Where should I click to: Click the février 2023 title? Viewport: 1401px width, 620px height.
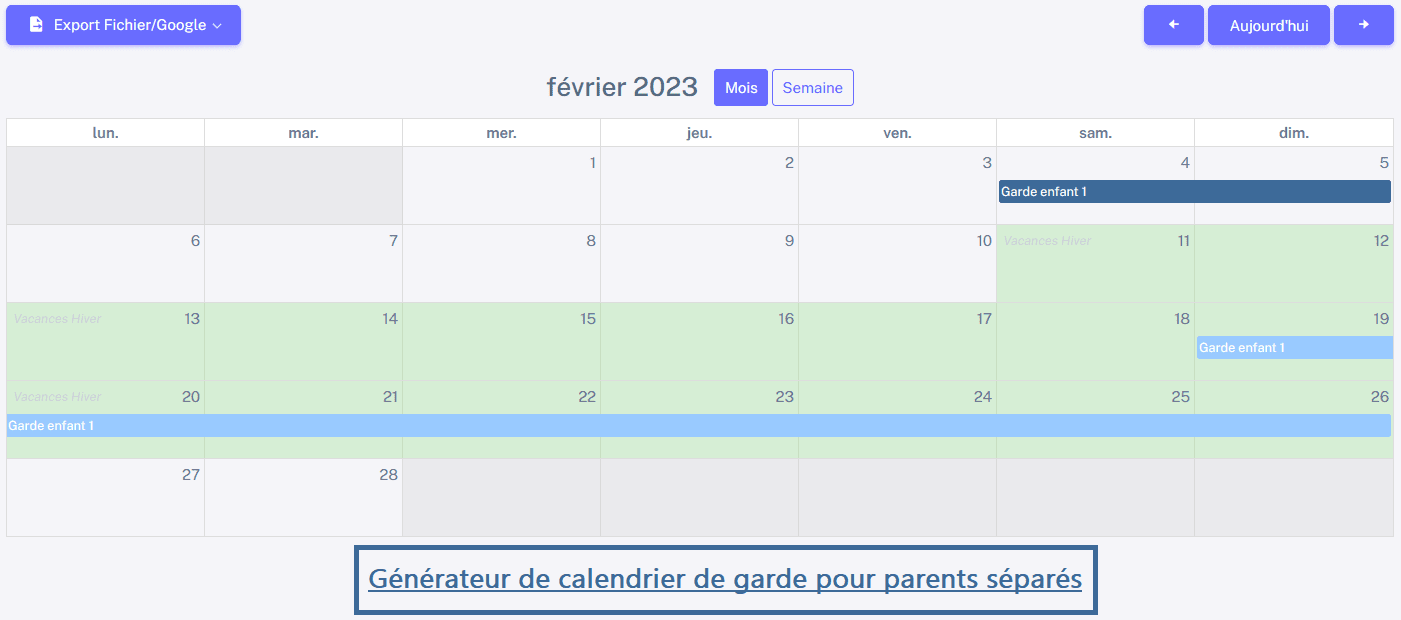tap(622, 87)
